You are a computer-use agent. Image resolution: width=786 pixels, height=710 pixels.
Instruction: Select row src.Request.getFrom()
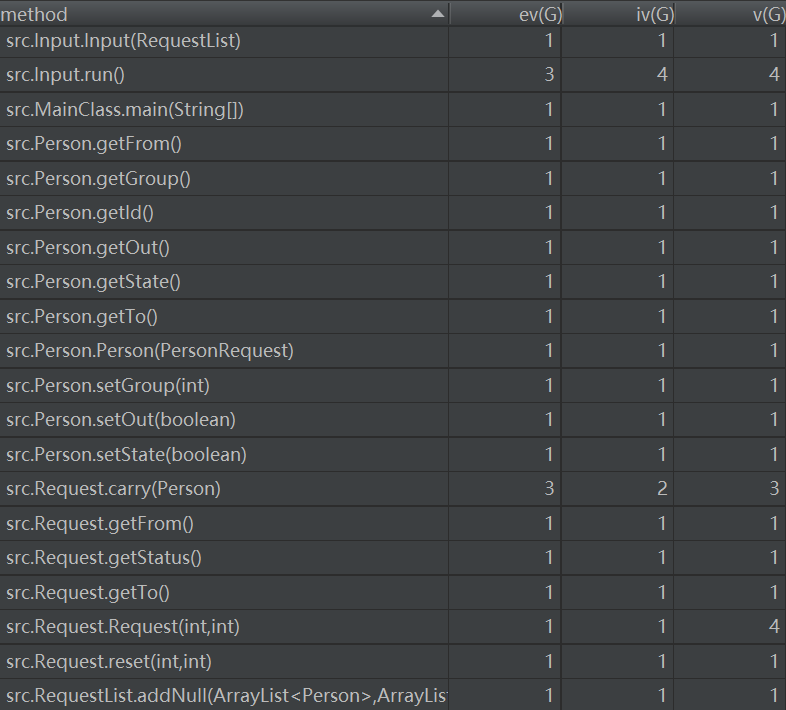click(393, 523)
